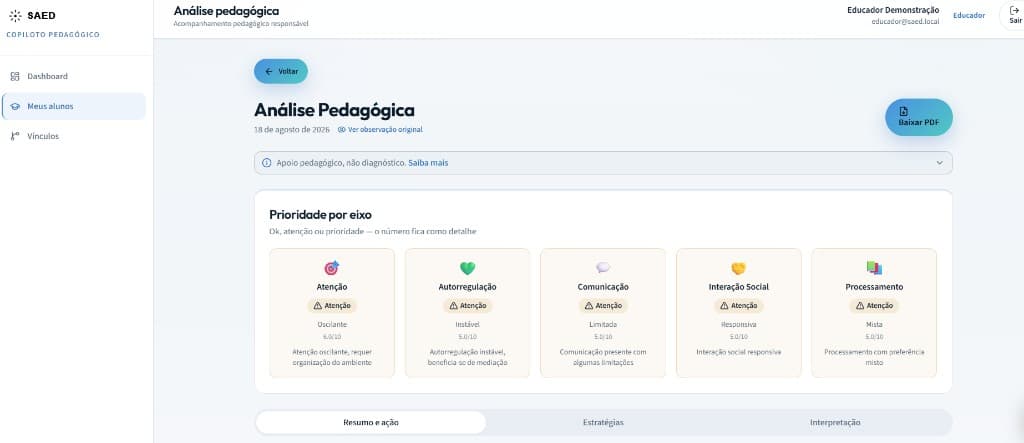Screen dimensions: 1024x443
Task: Click the COPILOTO PEDAGÓGICO subtitle
Action: click(x=53, y=35)
